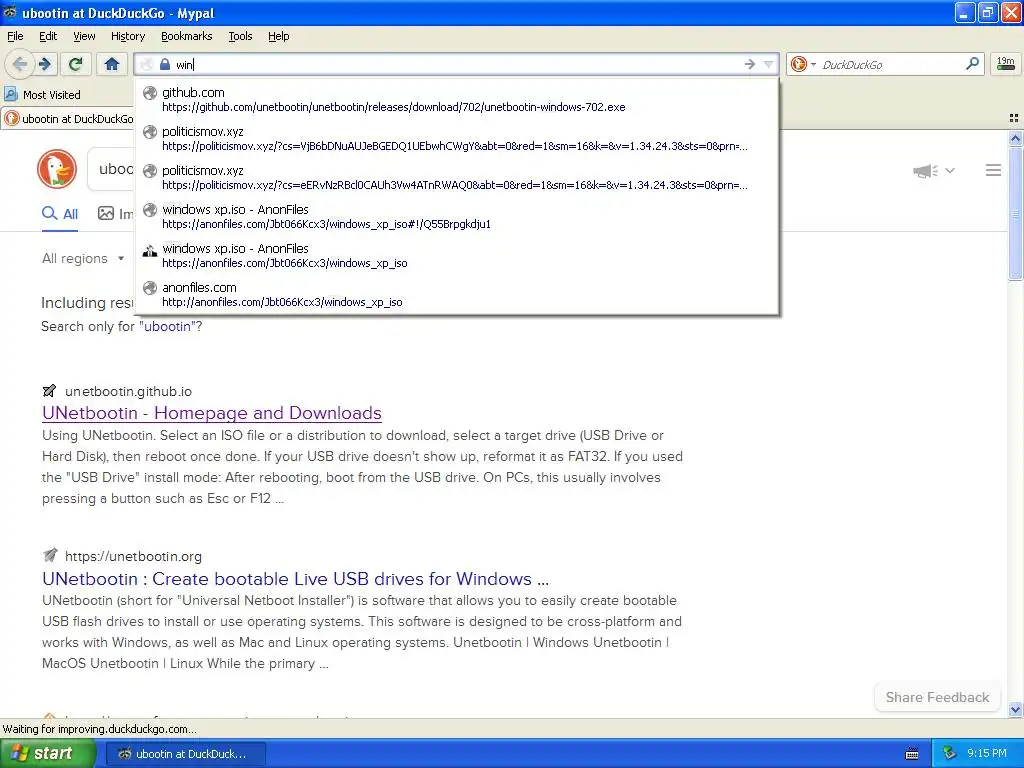Screen dimensions: 1024x768
Task: Open the hamburger side menu
Action: click(x=993, y=170)
